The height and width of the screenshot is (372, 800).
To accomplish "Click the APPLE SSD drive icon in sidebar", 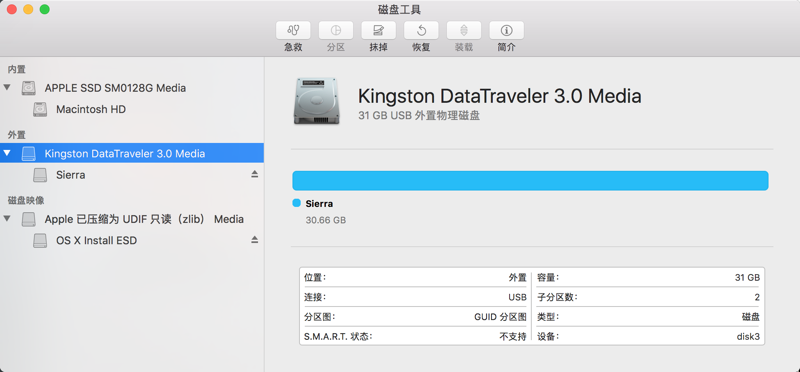I will pyautogui.click(x=29, y=88).
